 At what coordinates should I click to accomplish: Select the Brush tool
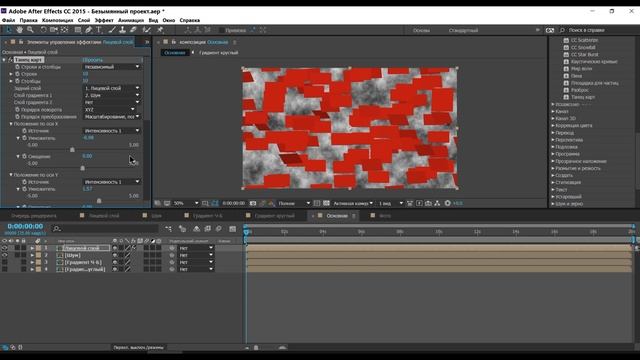[x=112, y=30]
